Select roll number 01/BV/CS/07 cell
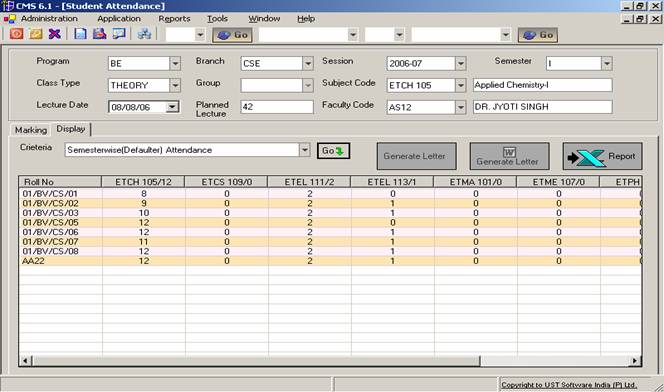Screen dimensions: 664x392 [x=60, y=242]
